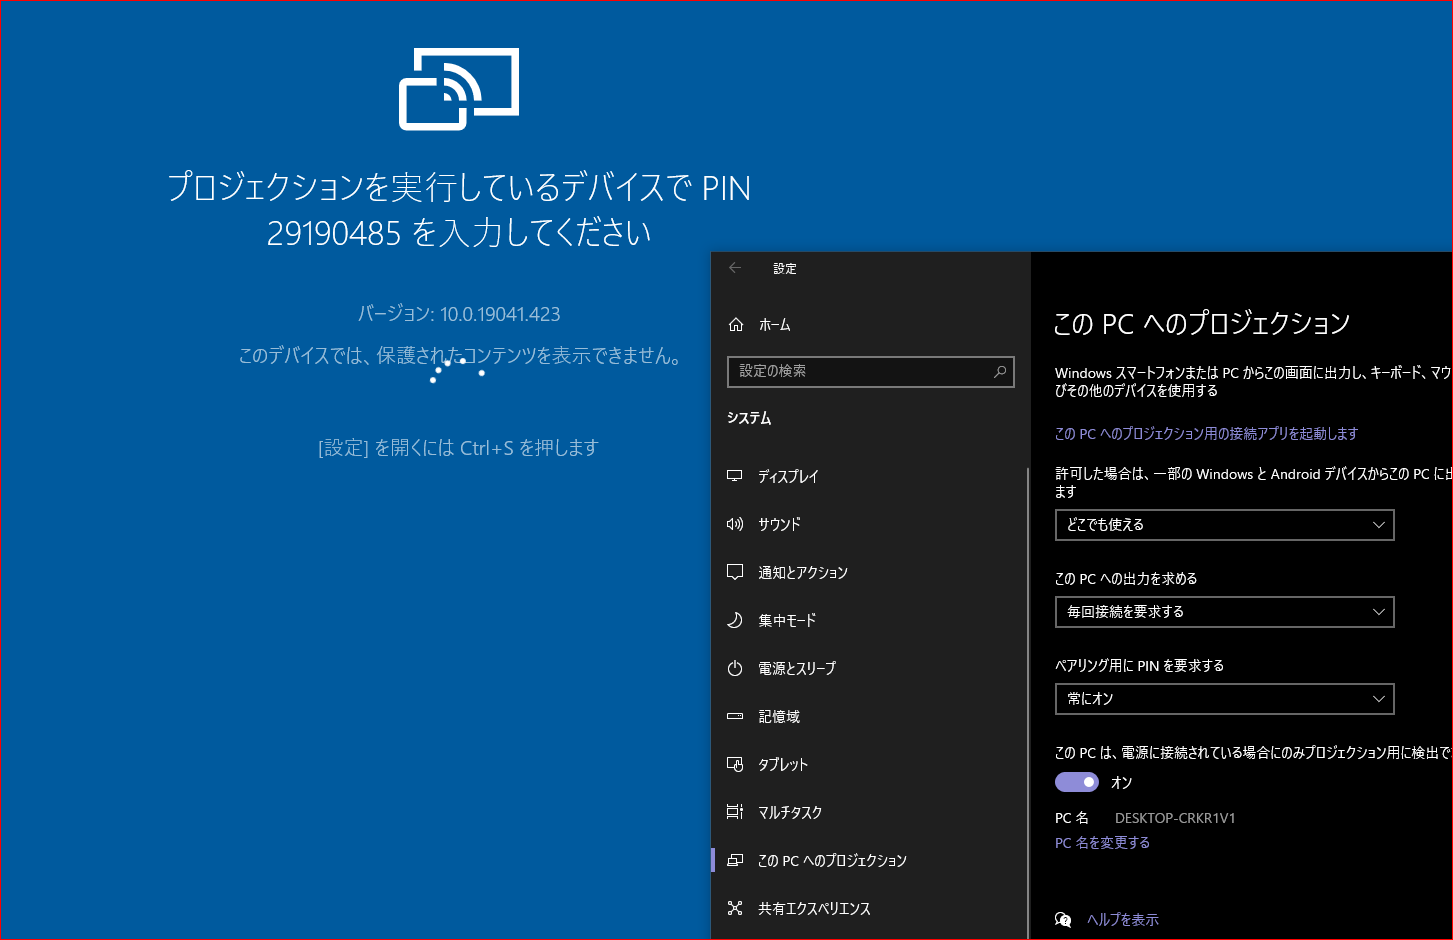Select マルチタスク in the sidebar
This screenshot has width=1453, height=940.
pyautogui.click(x=870, y=812)
